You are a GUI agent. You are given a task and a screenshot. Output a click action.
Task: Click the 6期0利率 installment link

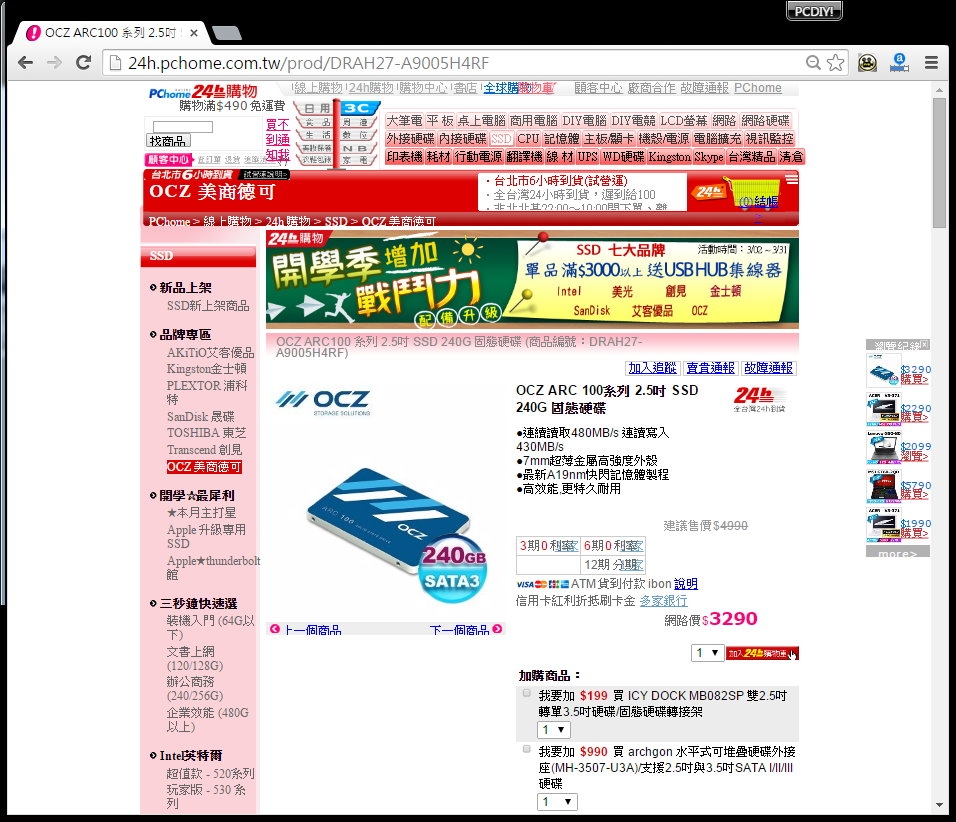pos(613,545)
